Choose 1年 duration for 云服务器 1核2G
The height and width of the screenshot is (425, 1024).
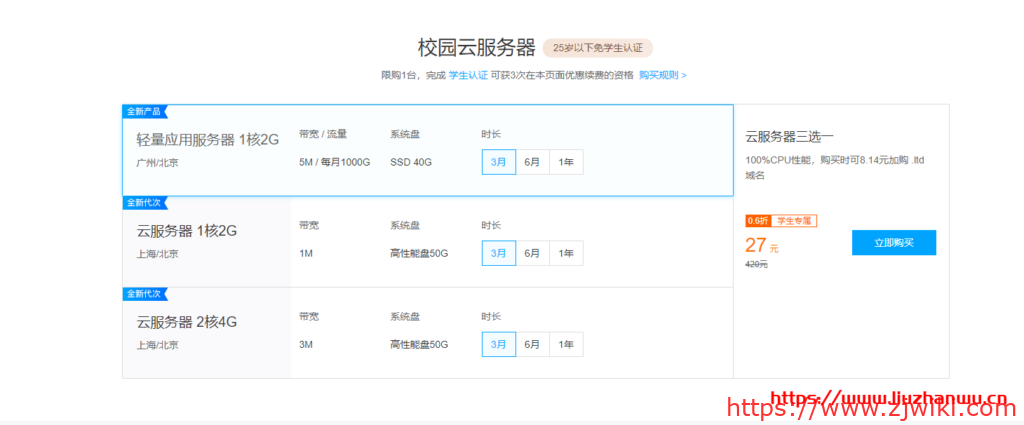(x=566, y=254)
